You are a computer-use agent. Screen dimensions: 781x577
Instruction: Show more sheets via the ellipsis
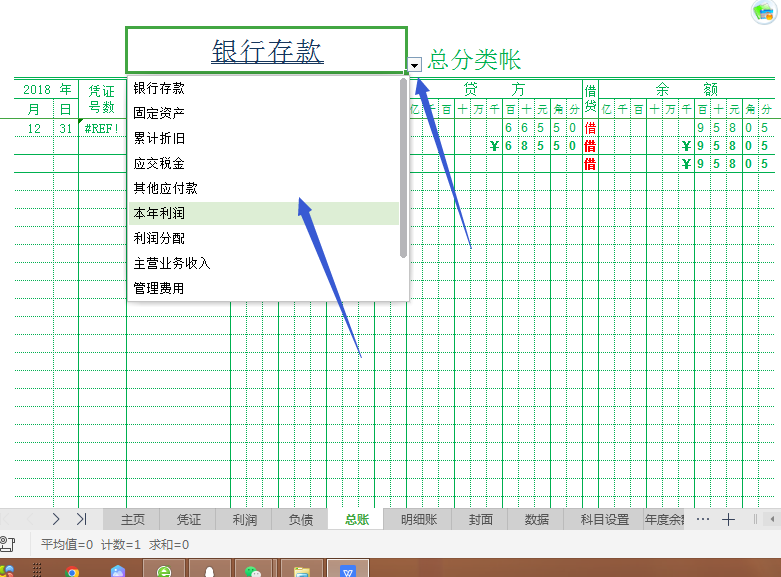703,519
